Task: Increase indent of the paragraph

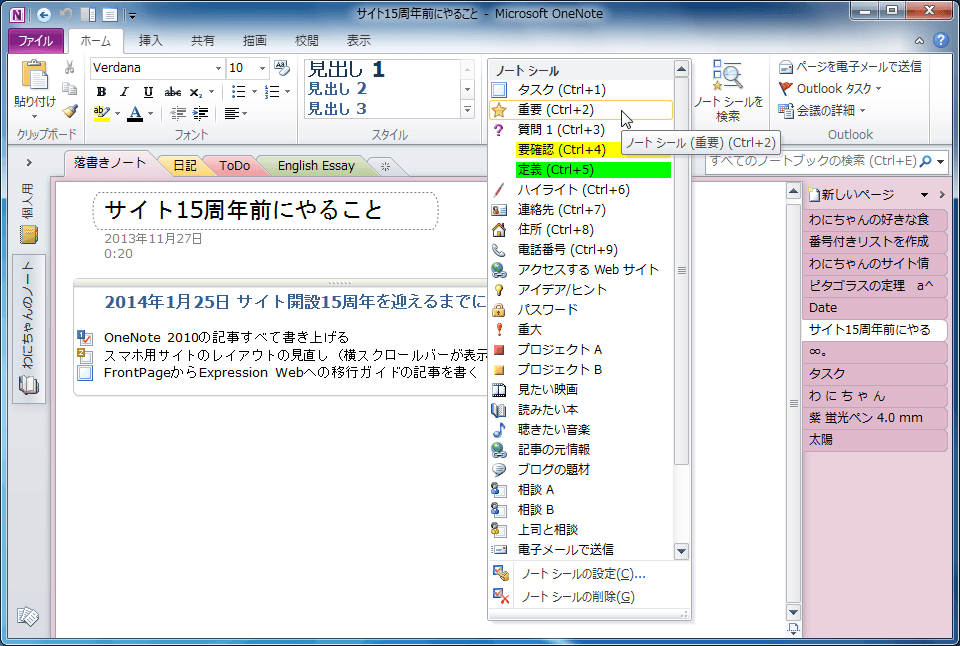Action: click(200, 113)
